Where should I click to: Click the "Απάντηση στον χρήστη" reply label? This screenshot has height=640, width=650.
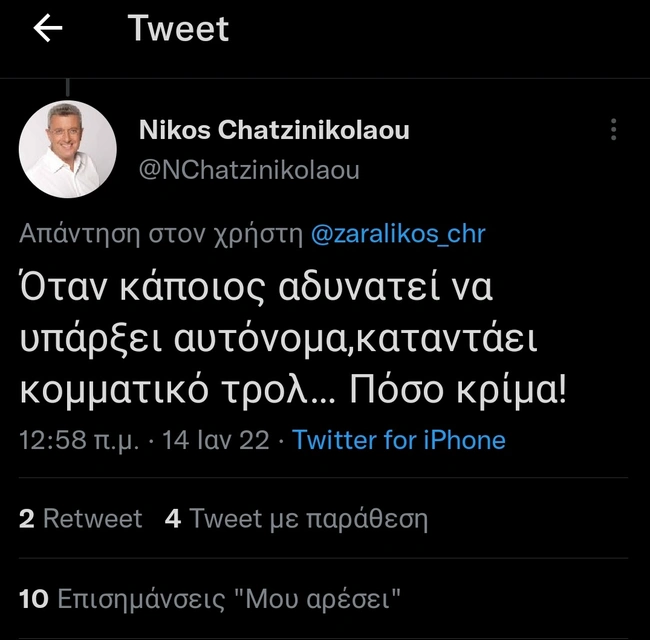[x=161, y=234]
